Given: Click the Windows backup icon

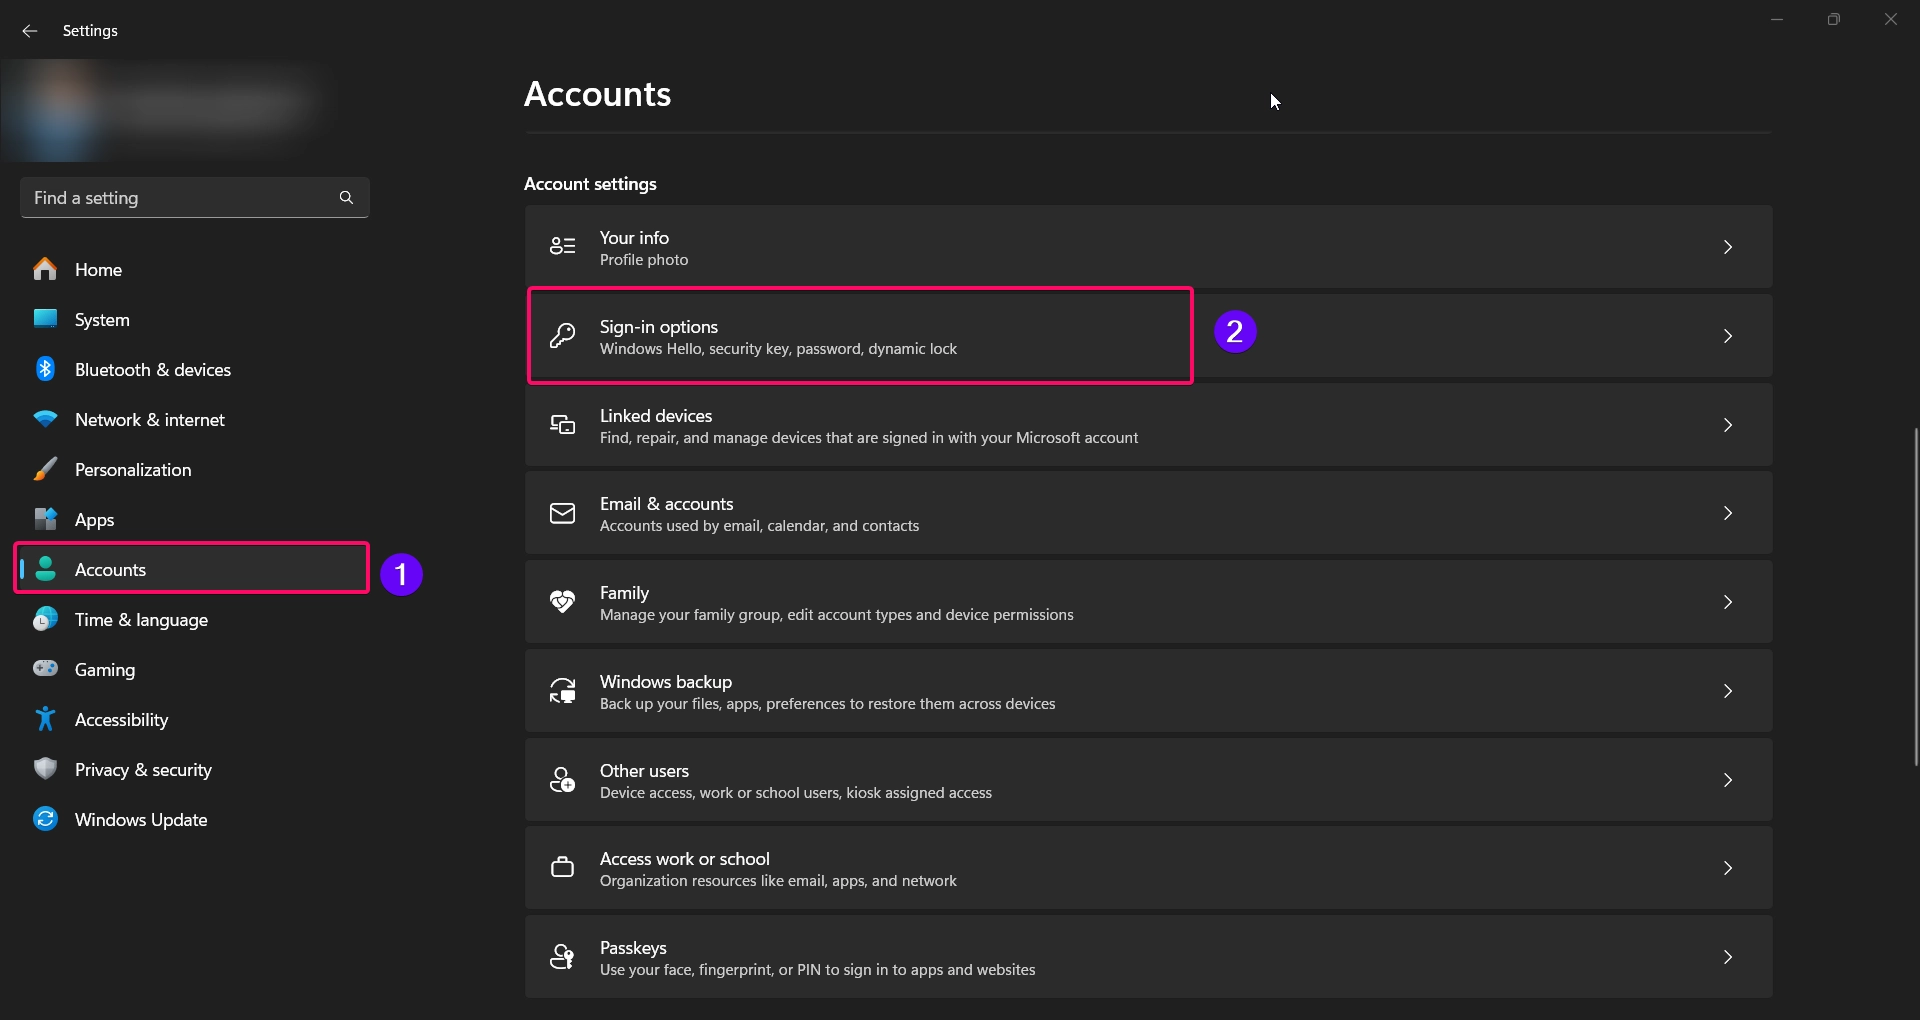Looking at the screenshot, I should coord(563,690).
